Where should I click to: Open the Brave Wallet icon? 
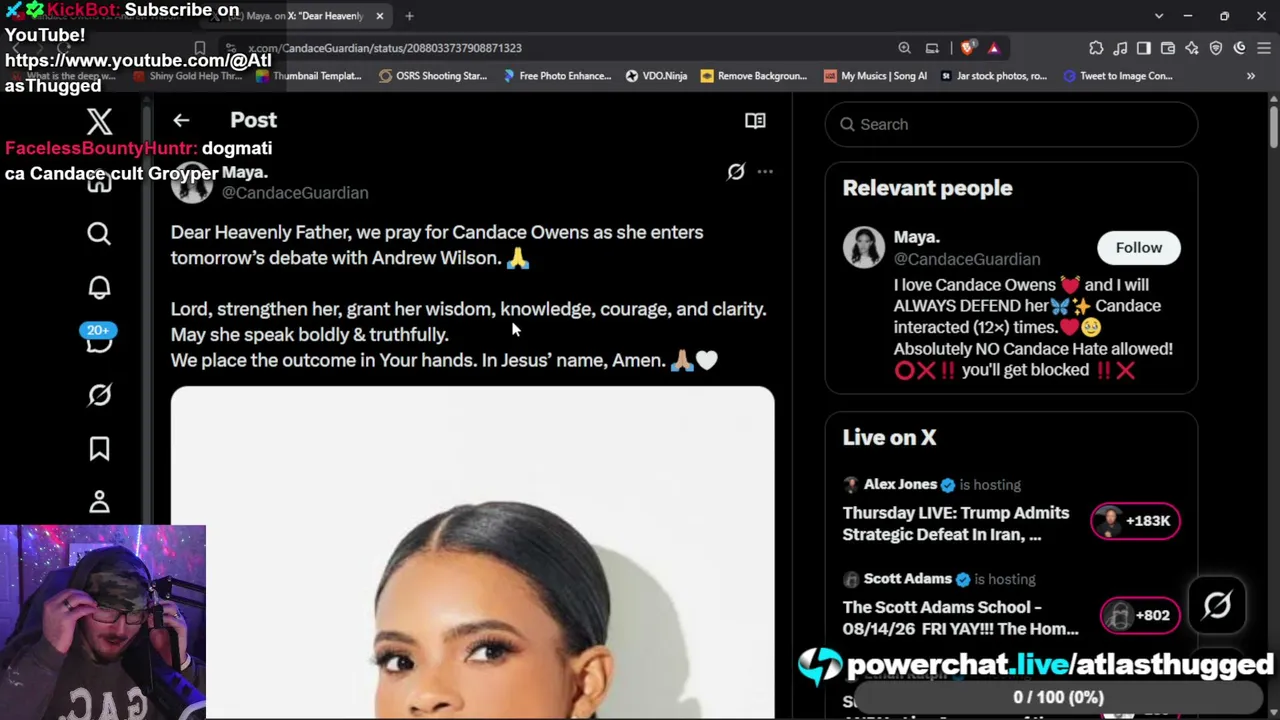click(1168, 48)
